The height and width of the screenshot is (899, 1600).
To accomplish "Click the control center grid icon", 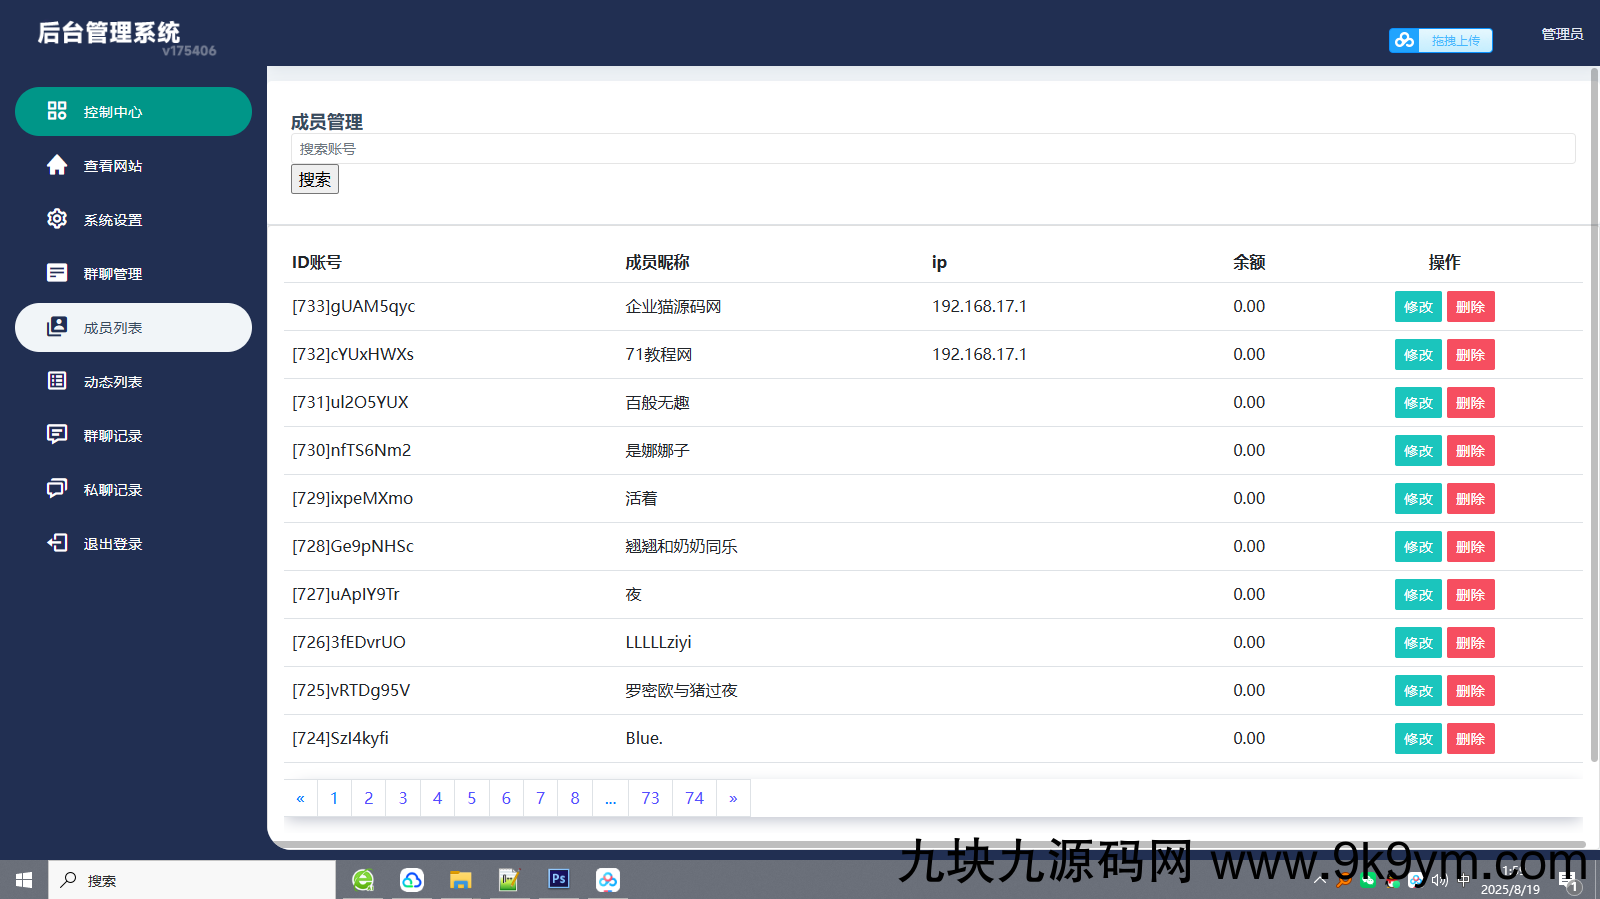I will pyautogui.click(x=57, y=111).
